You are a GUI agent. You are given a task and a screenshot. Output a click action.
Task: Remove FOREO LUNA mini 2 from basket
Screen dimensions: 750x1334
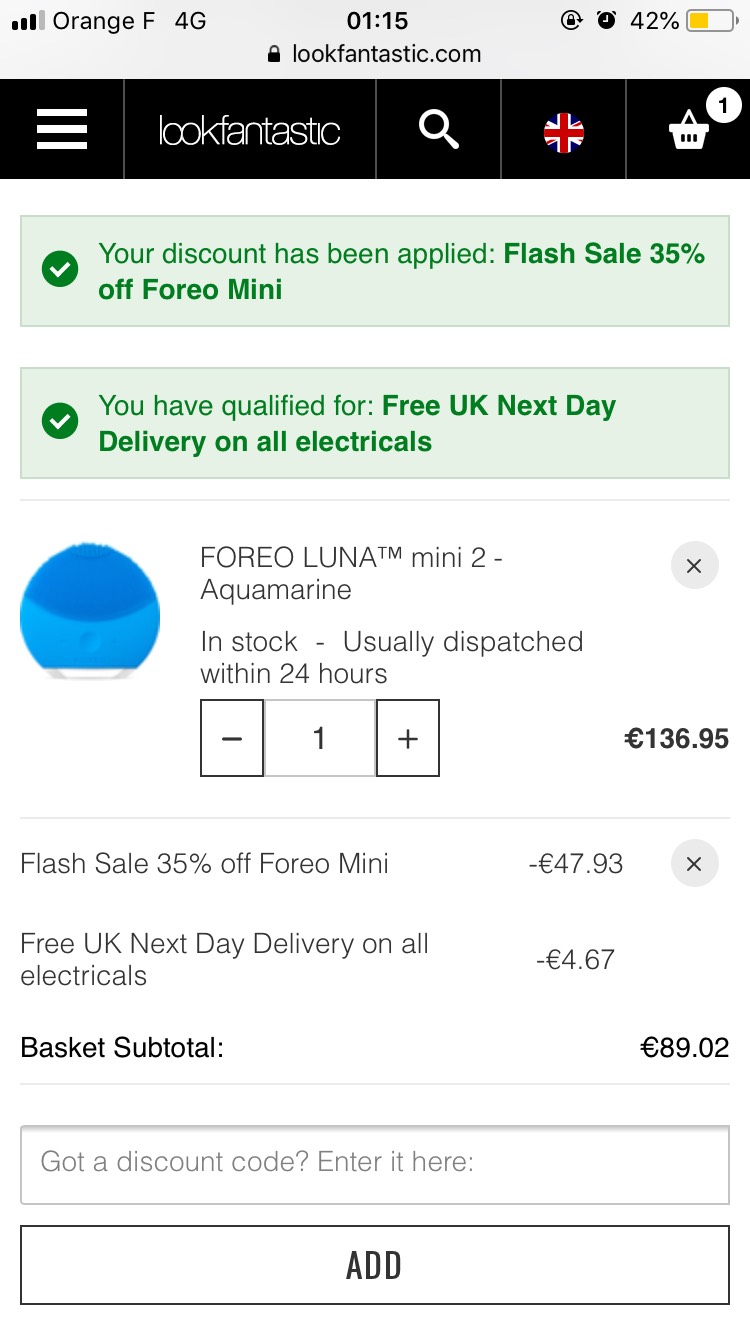[x=694, y=566]
